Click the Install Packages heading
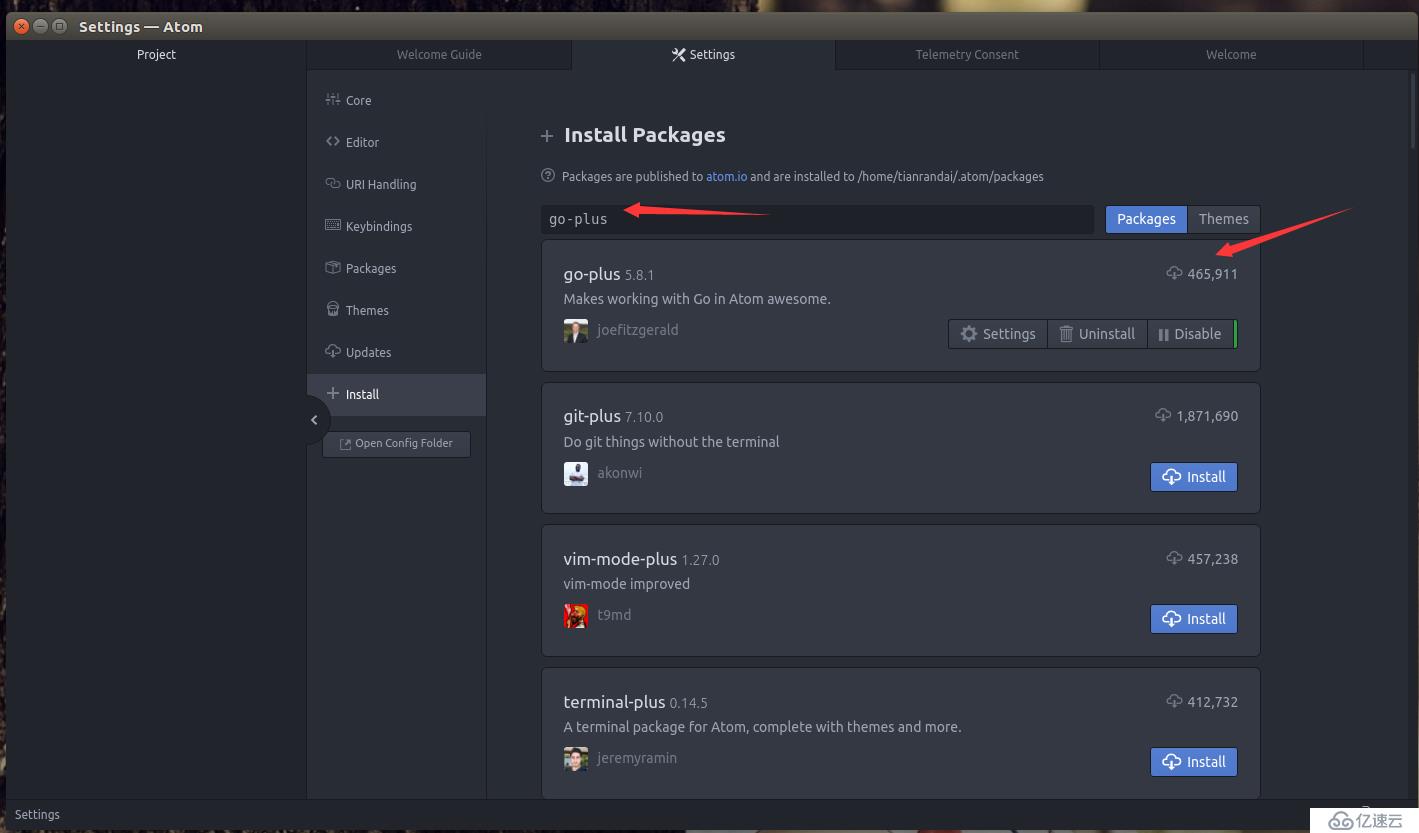 (645, 135)
